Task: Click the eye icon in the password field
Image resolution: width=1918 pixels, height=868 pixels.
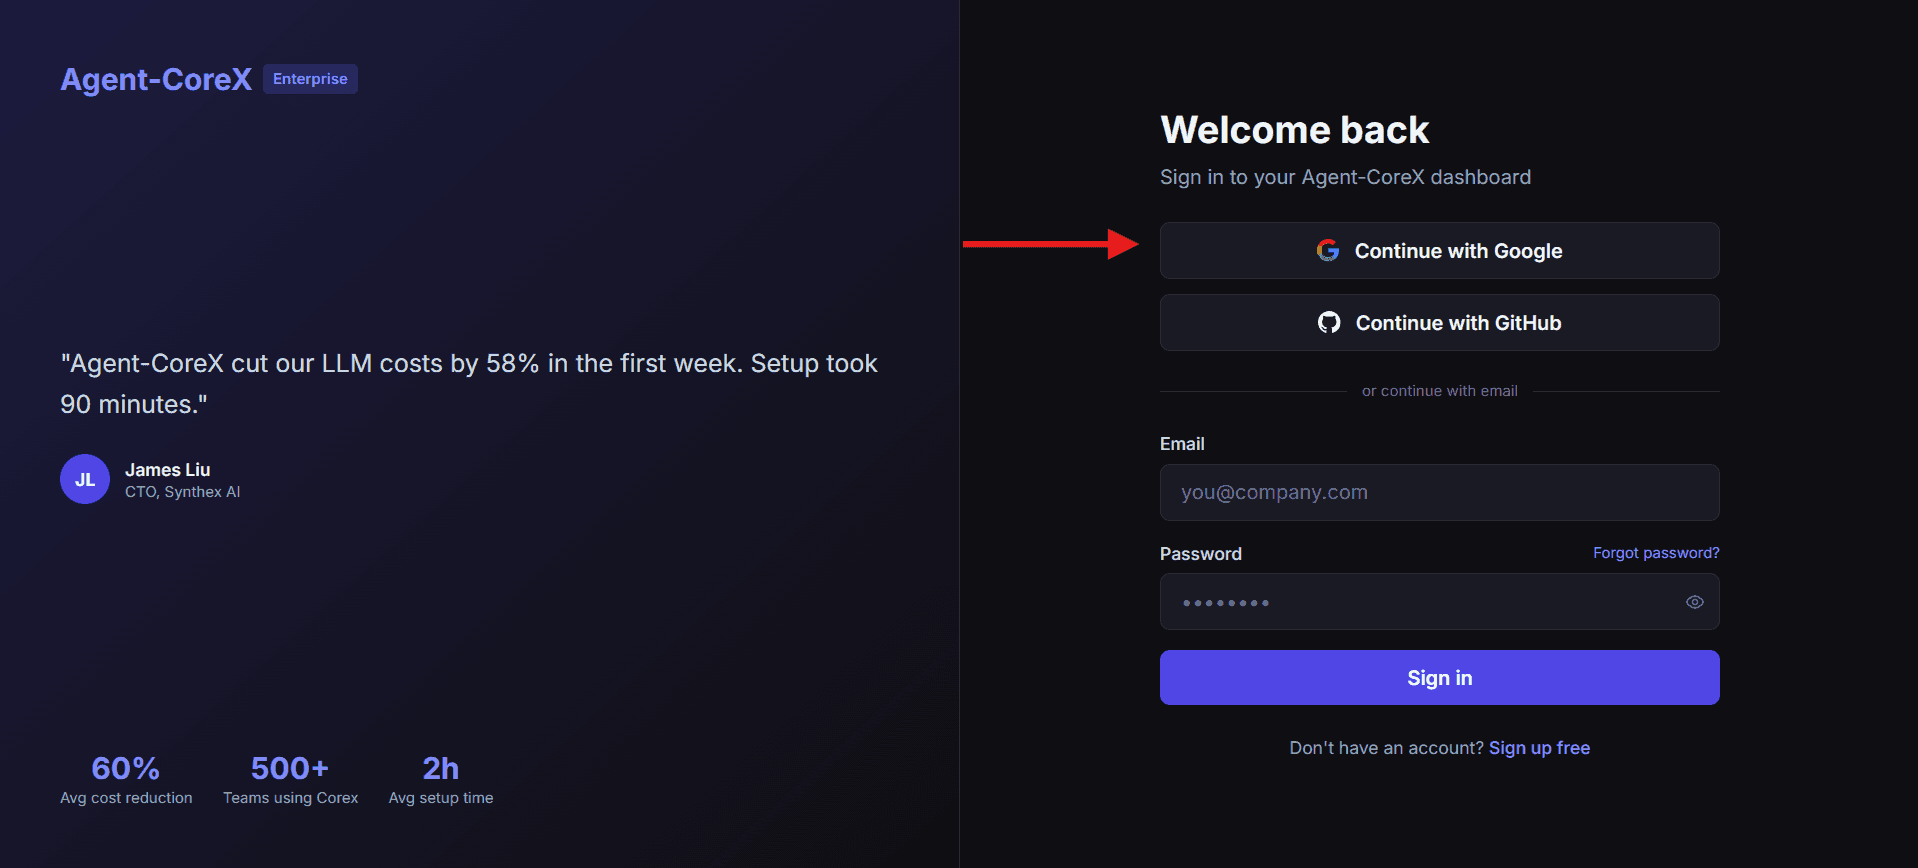Action: click(x=1694, y=601)
